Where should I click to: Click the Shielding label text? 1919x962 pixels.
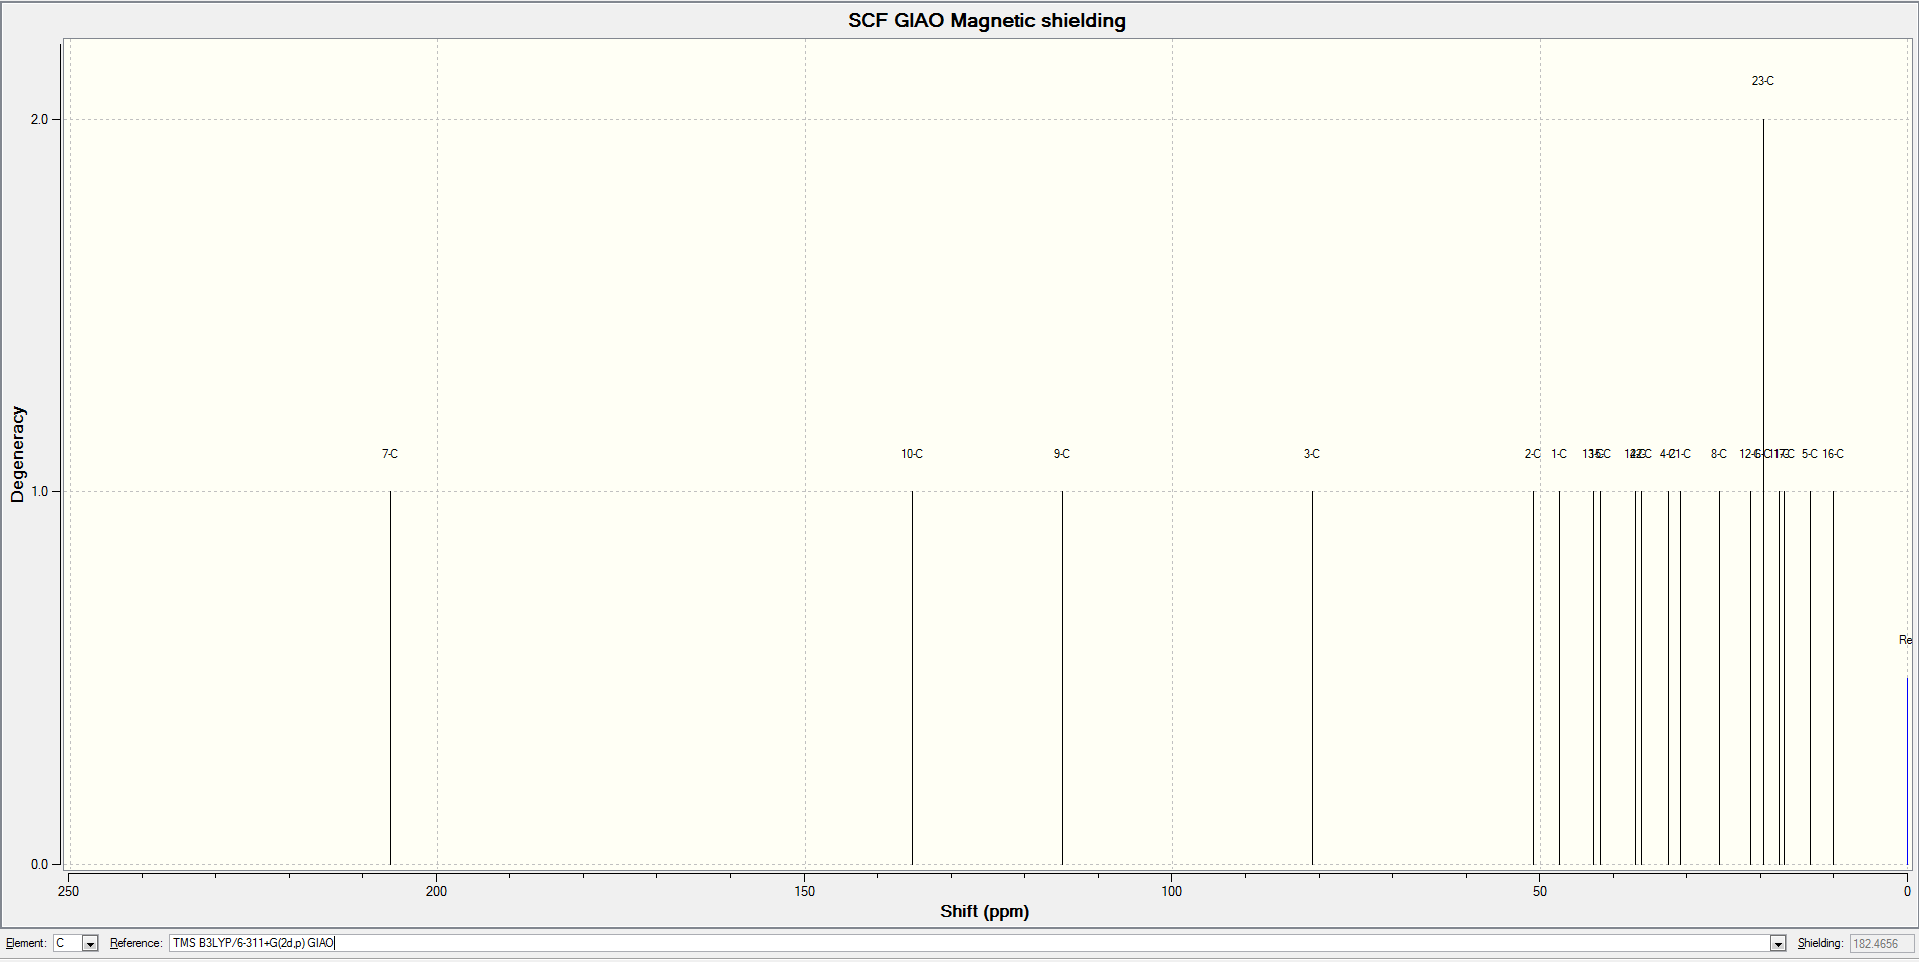pyautogui.click(x=1820, y=943)
